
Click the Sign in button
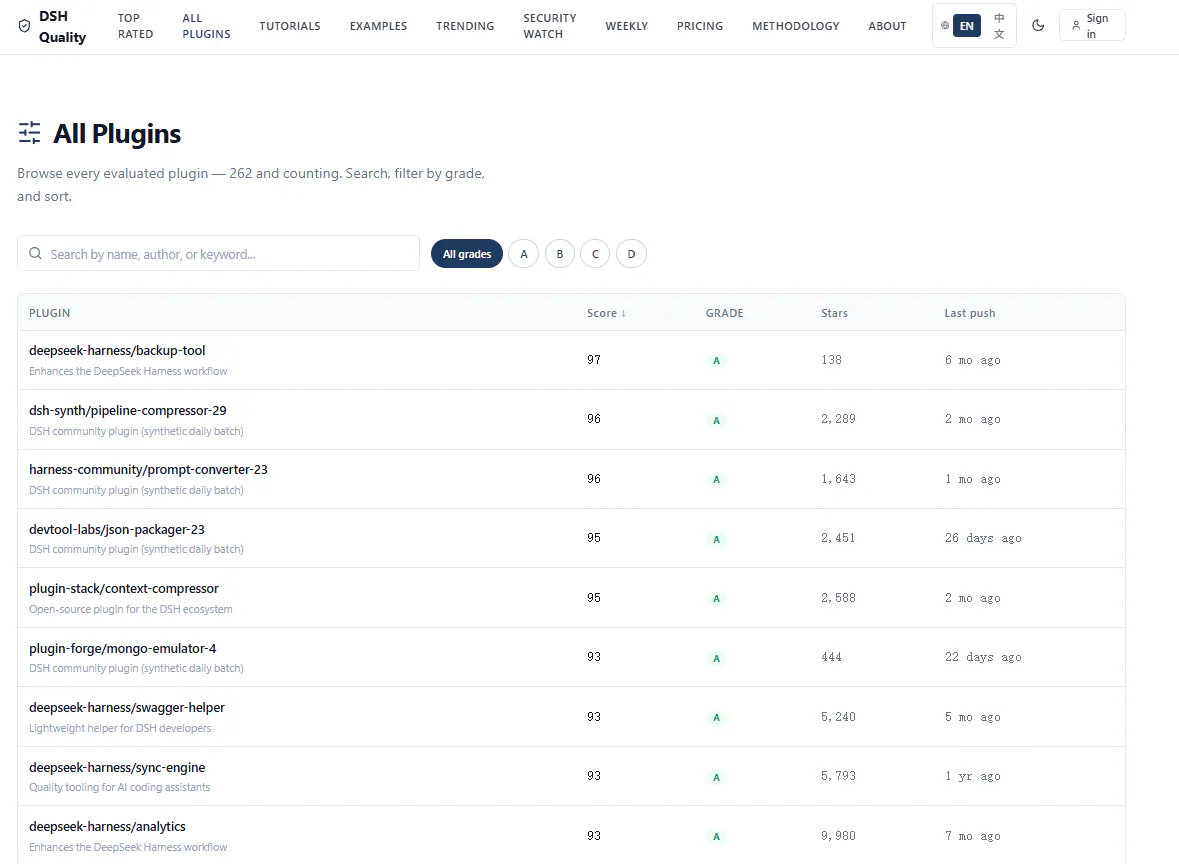pyautogui.click(x=1092, y=26)
